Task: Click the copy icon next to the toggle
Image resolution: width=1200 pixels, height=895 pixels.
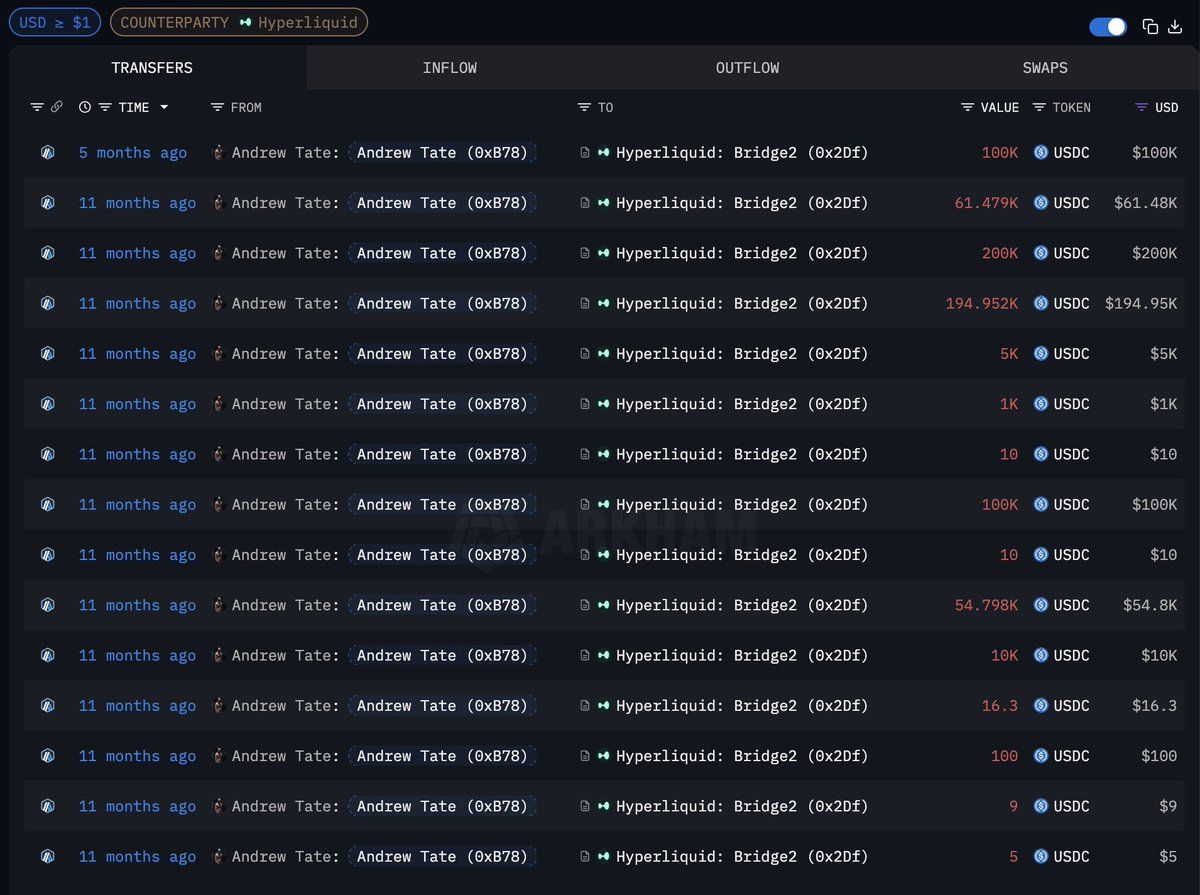Action: click(x=1150, y=27)
